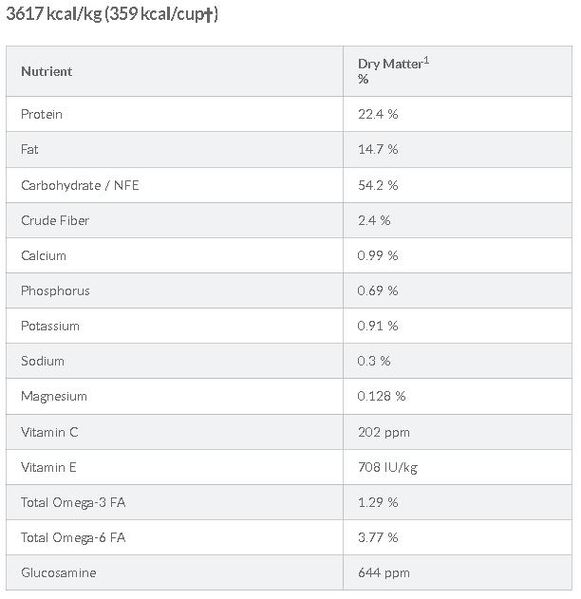Select the Crude Fiber row label
The image size is (581, 599).
55,220
